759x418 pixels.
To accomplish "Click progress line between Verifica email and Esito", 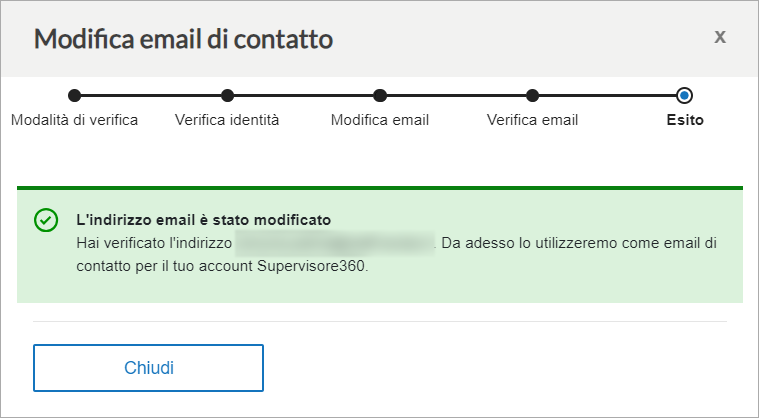I will click(608, 96).
